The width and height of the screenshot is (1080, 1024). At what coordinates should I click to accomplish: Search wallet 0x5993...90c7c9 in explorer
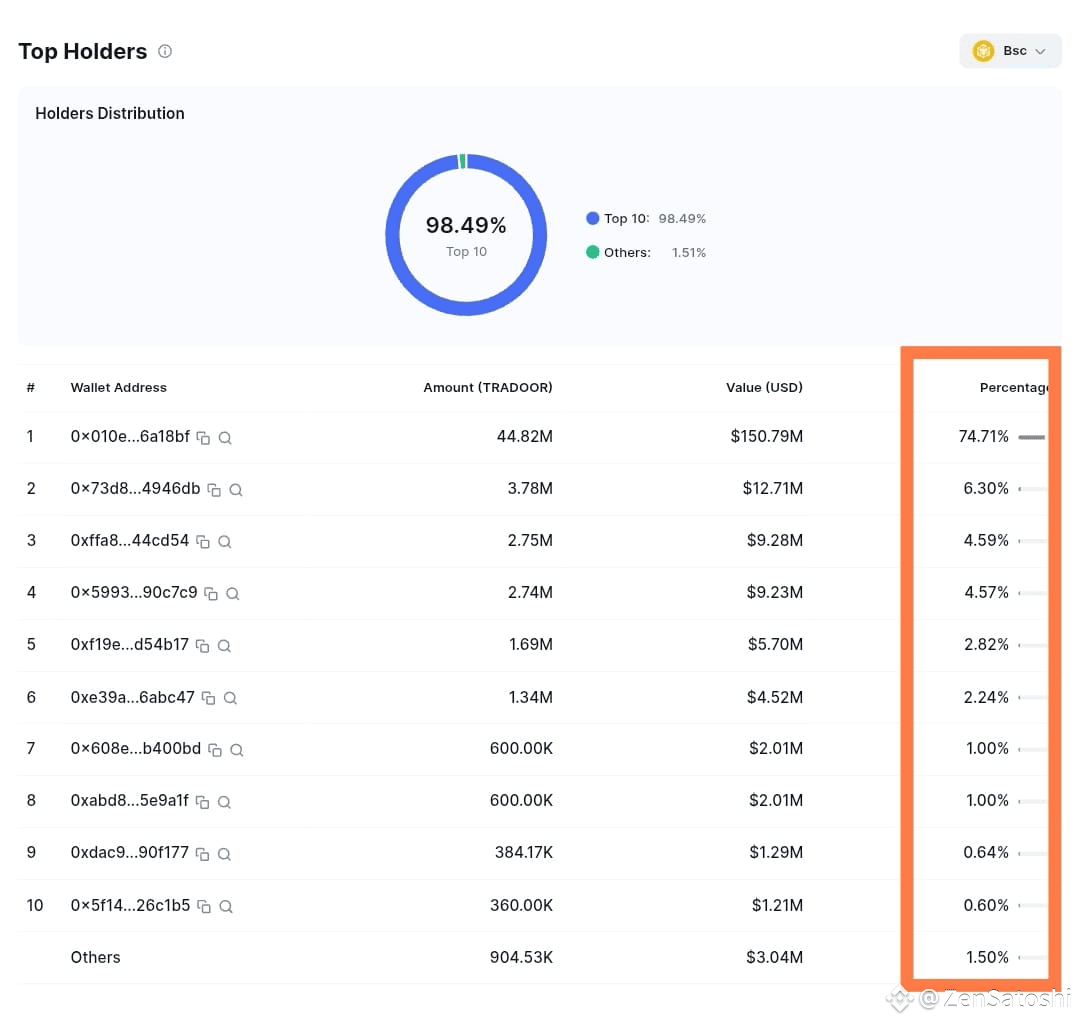coord(233,594)
